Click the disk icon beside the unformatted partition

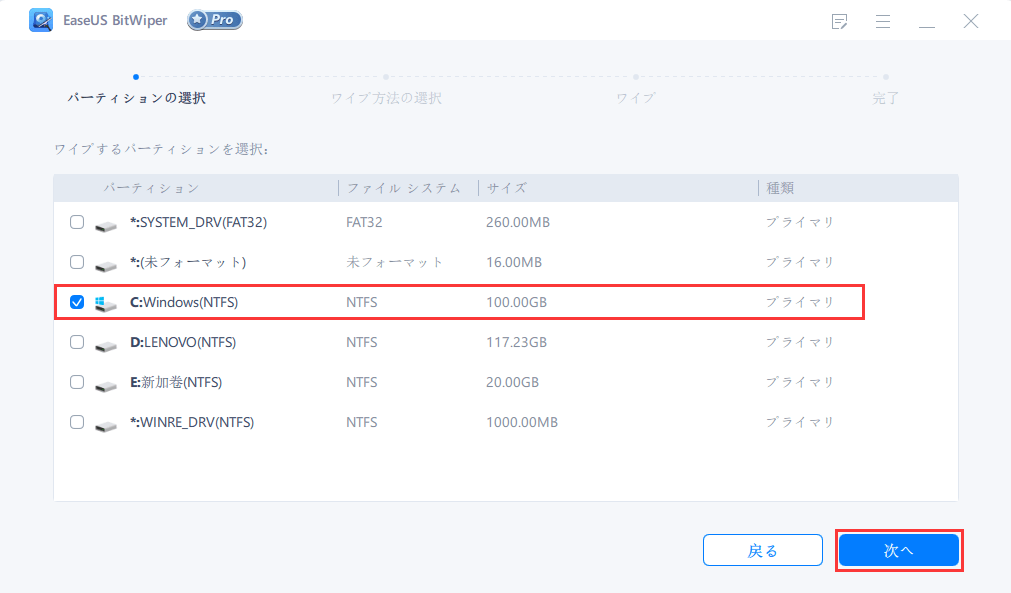click(105, 262)
